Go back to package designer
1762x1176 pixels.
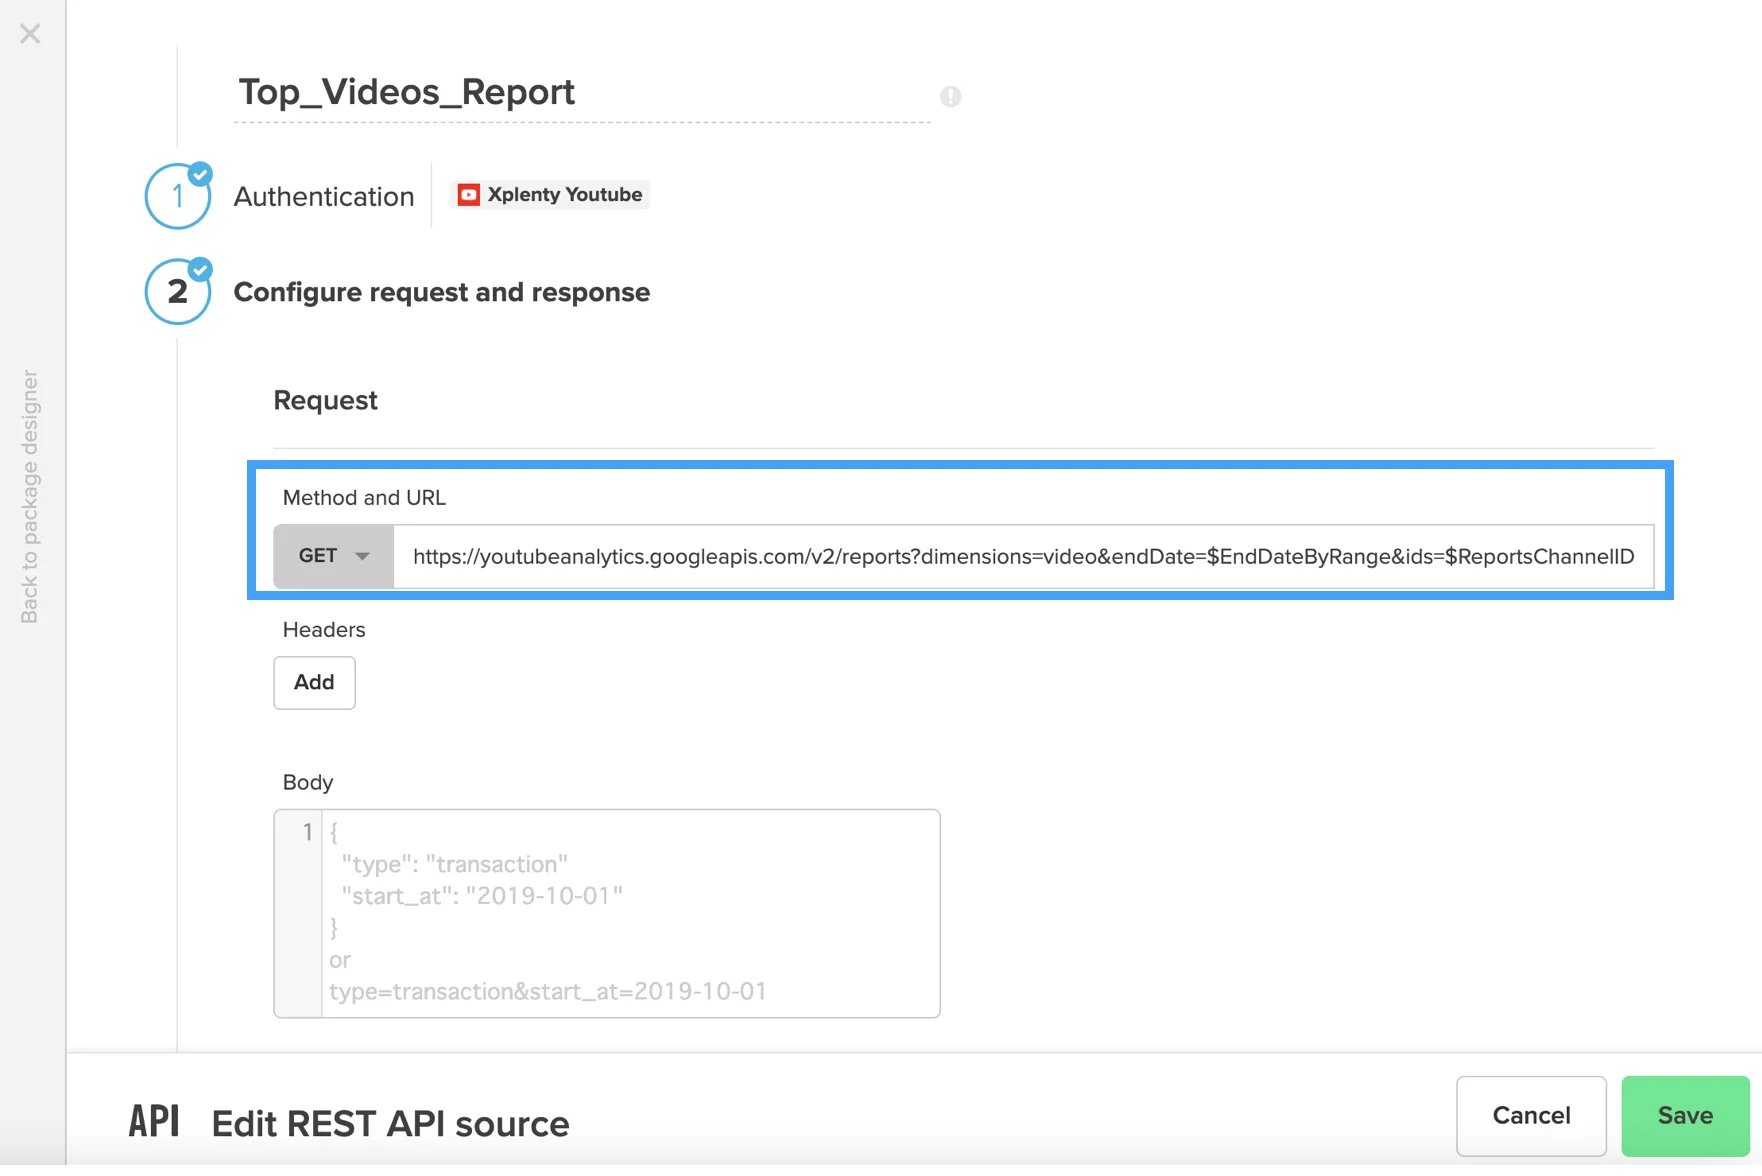[x=30, y=496]
